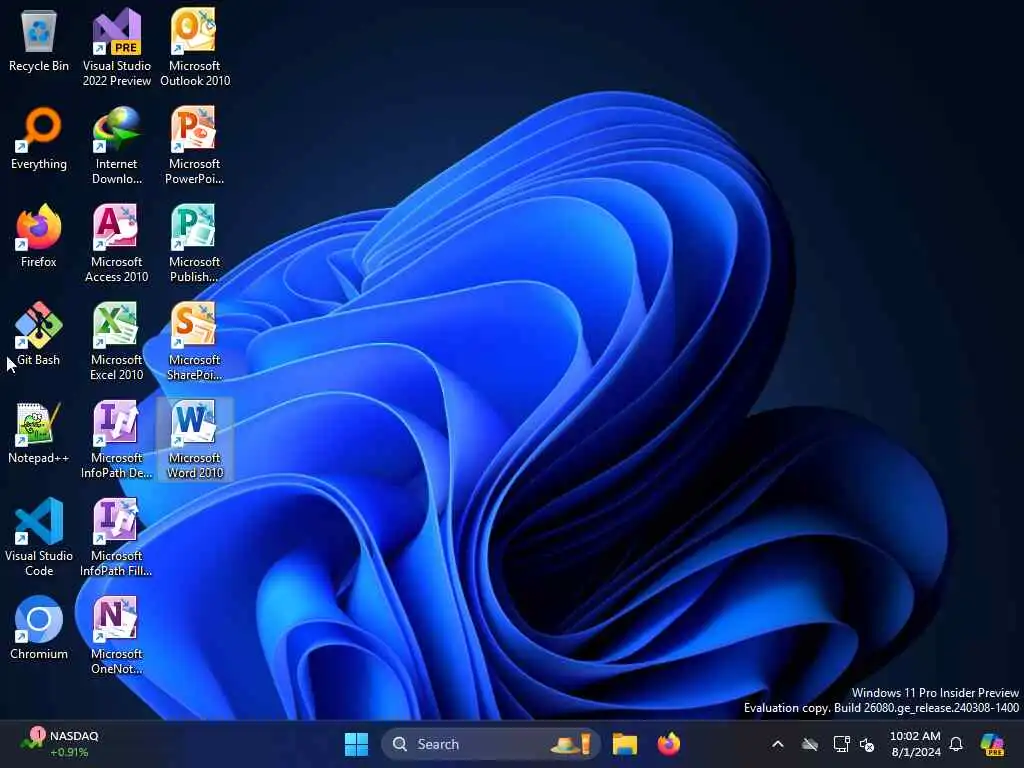Click the muted volume tray icon

[x=867, y=744]
